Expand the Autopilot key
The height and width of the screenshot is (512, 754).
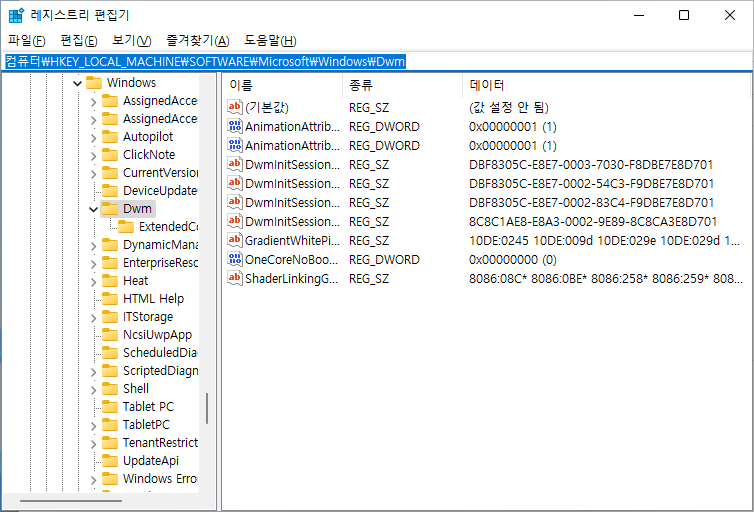[93, 138]
